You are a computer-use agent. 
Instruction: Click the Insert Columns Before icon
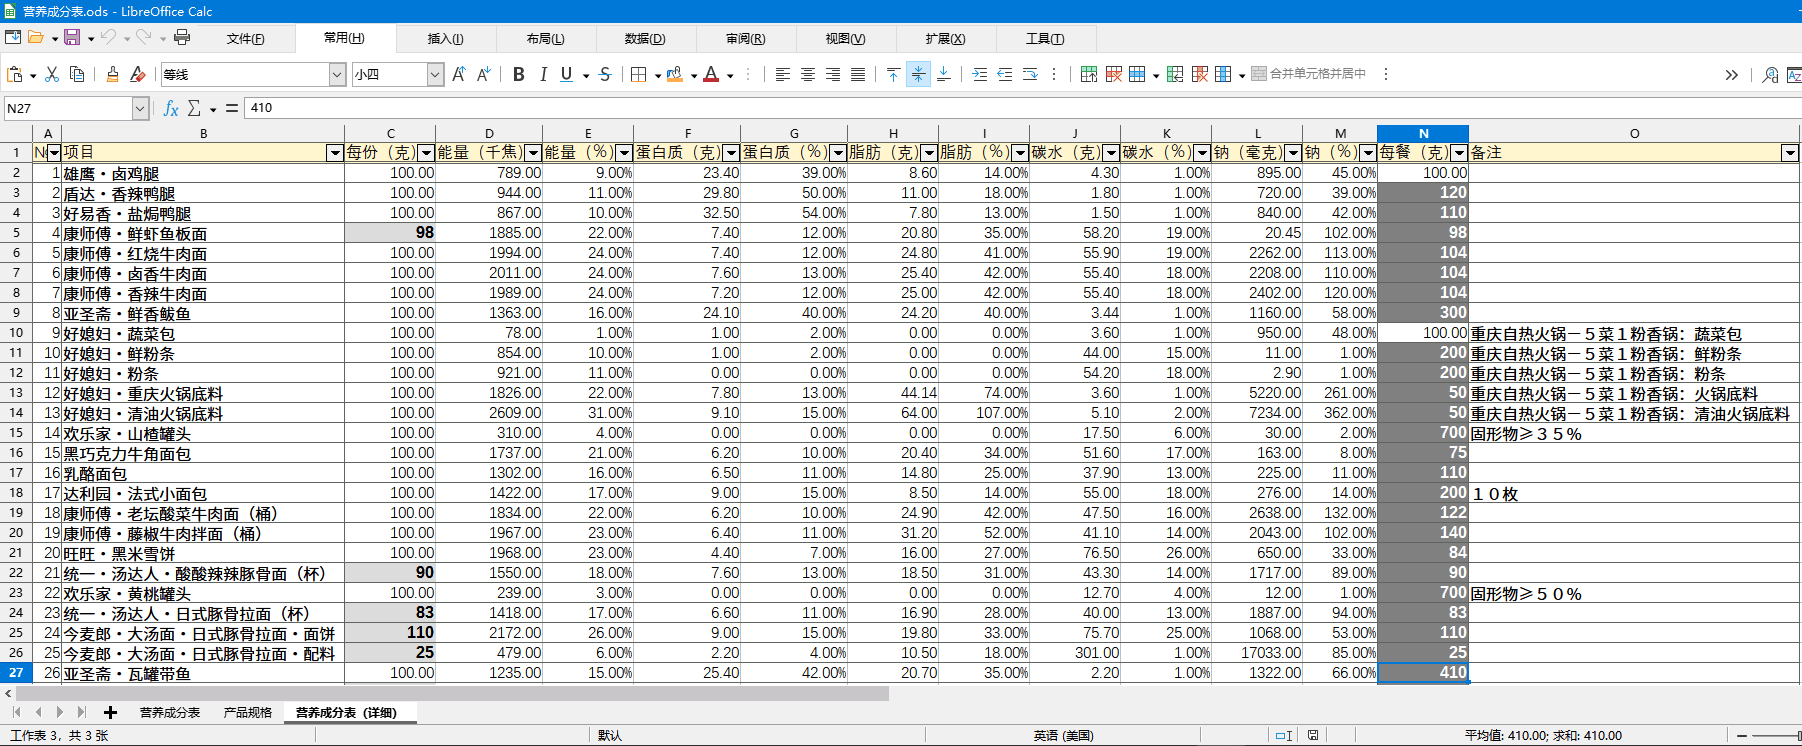1175,74
